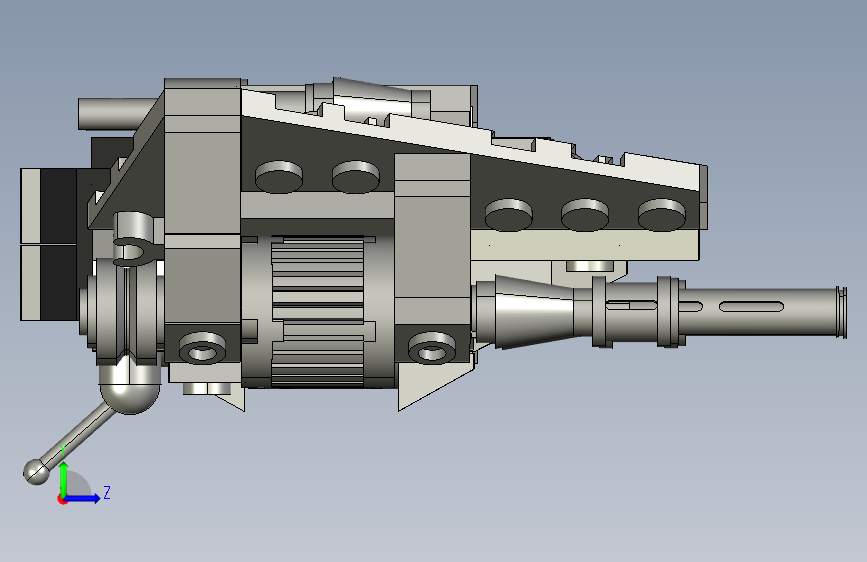
Task: Click the blue Z label beside the triad
Action: tap(107, 492)
